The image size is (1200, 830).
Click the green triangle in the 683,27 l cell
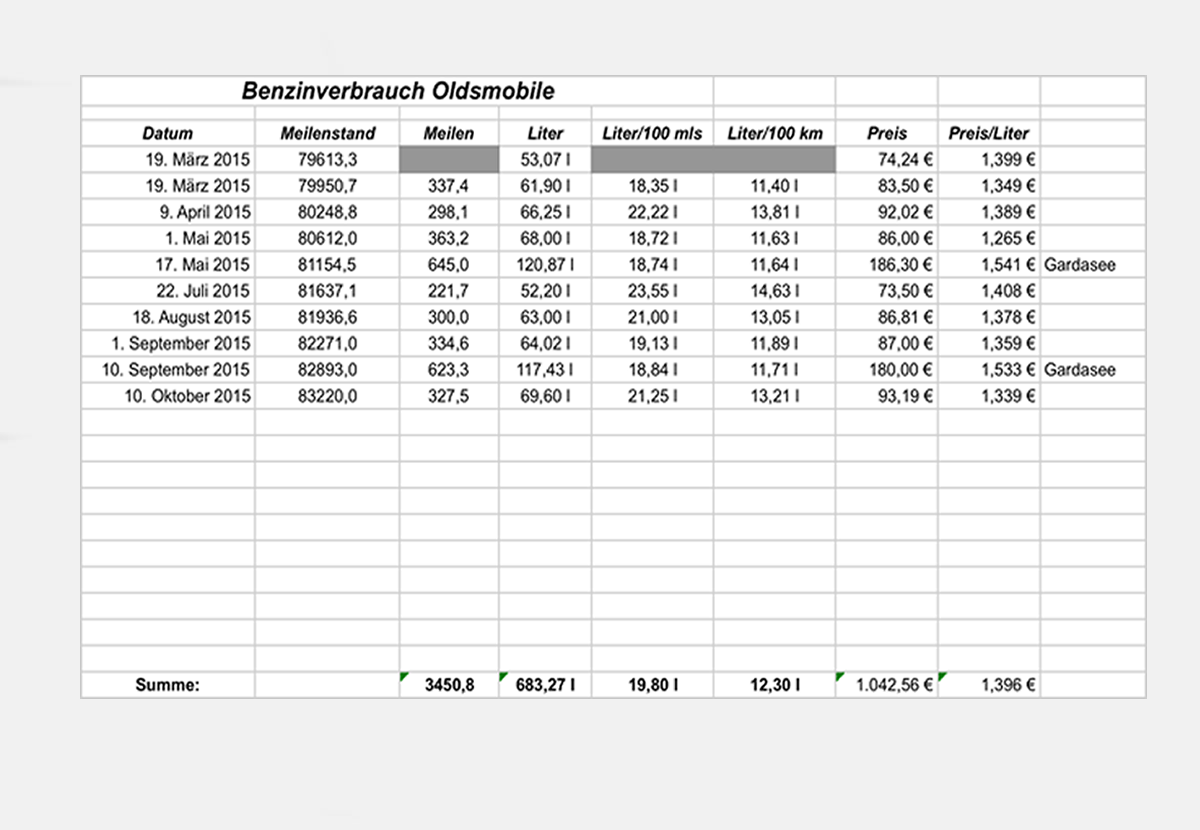click(504, 677)
